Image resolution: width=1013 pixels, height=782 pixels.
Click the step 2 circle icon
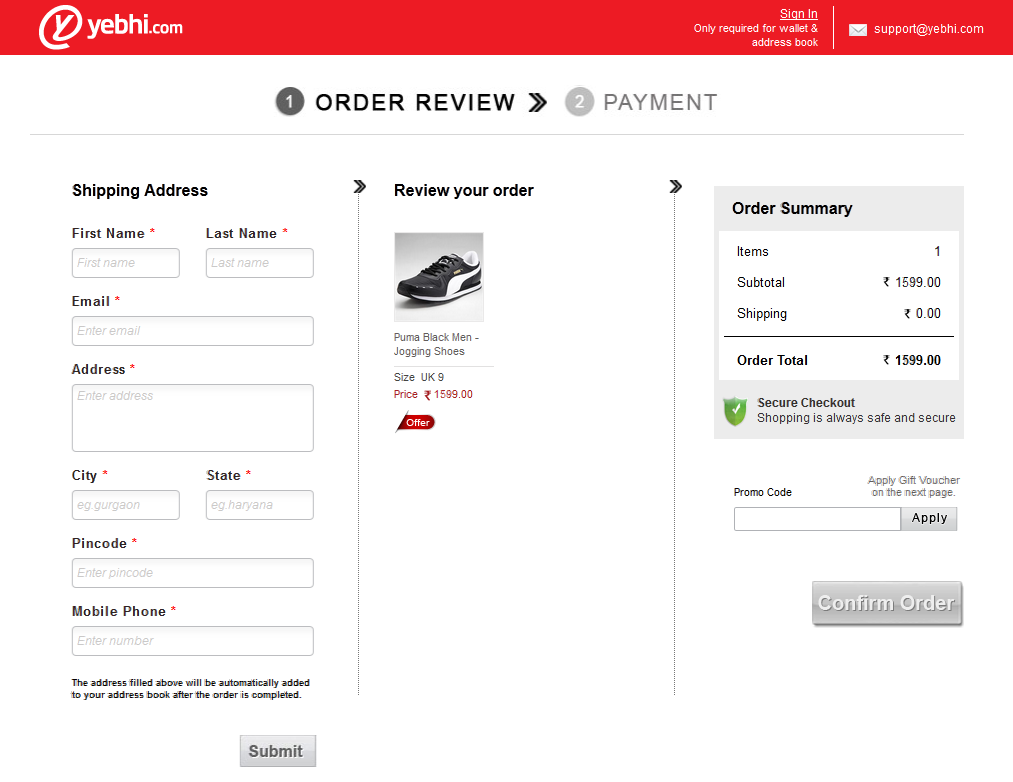pyautogui.click(x=580, y=101)
